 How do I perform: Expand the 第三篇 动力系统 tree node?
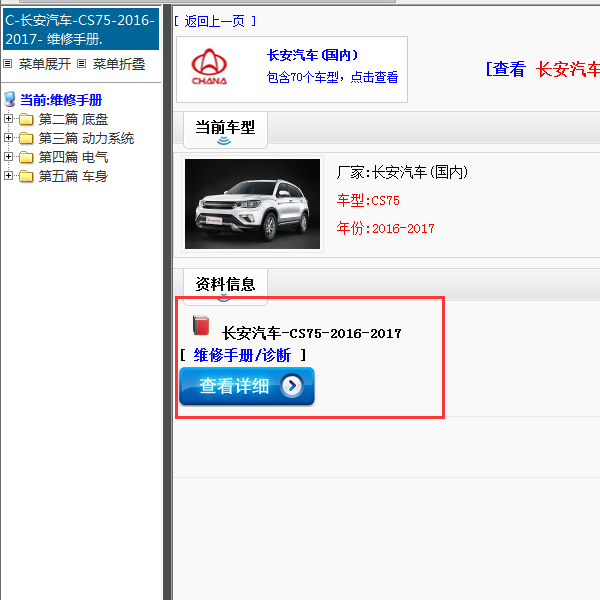click(x=8, y=137)
